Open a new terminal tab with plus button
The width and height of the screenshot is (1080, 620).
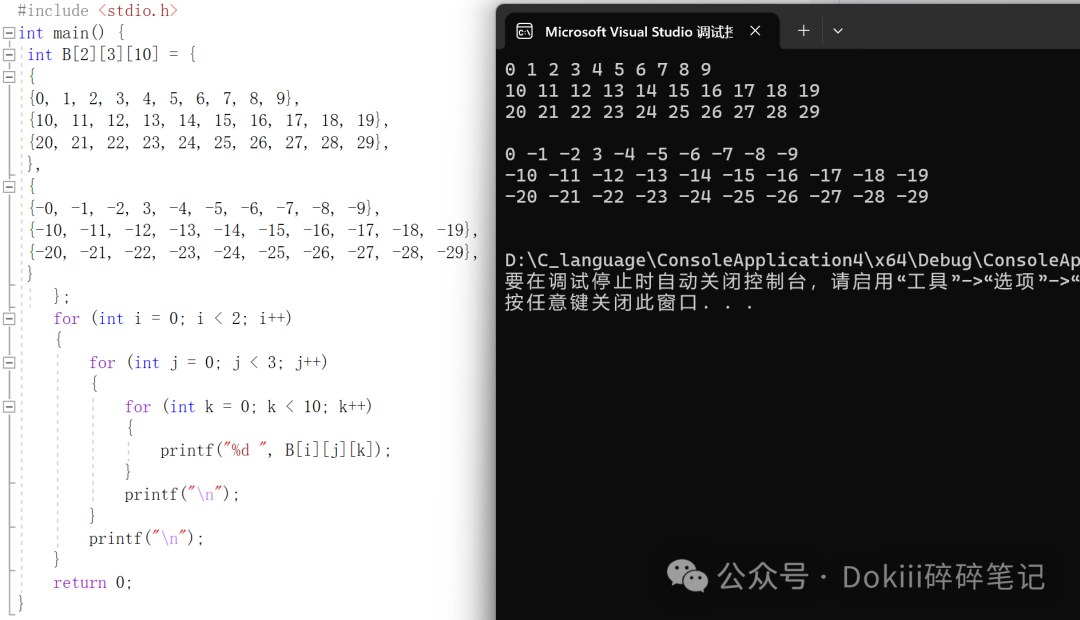pos(803,31)
